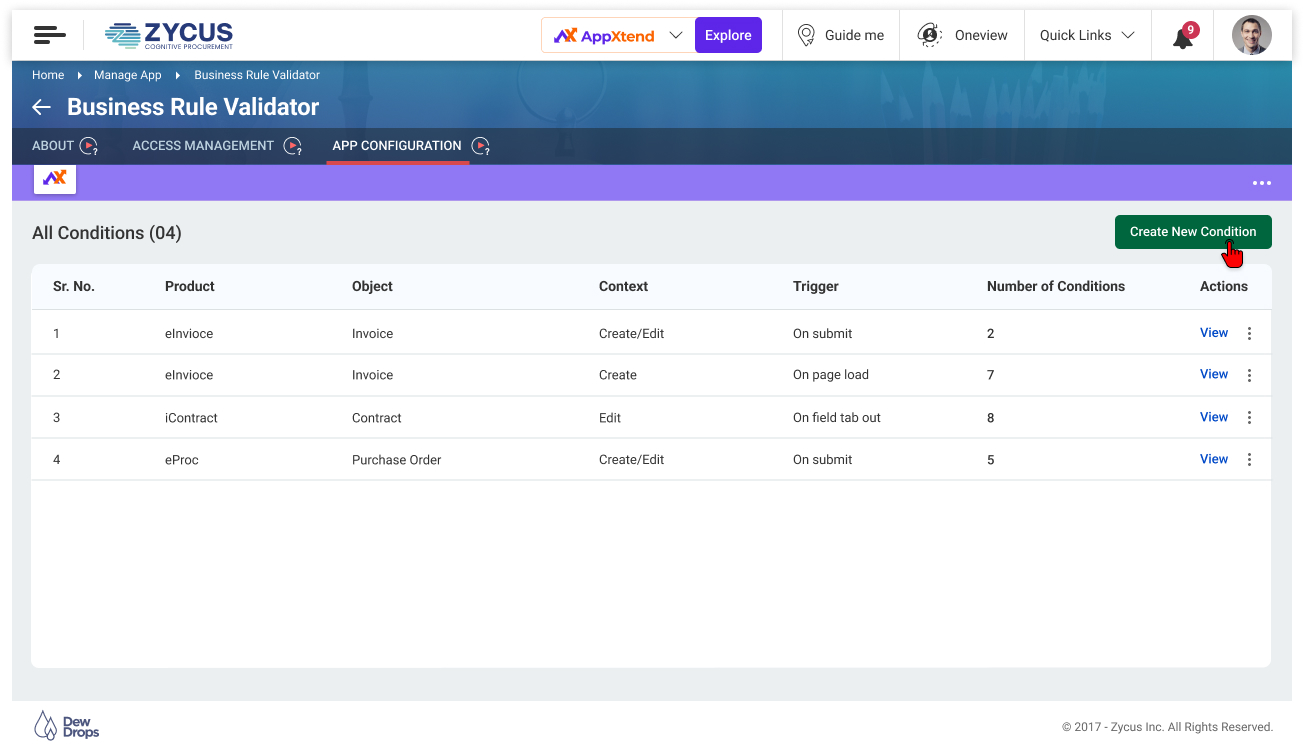
Task: Click the Number of Conditions header
Action: tap(1056, 286)
